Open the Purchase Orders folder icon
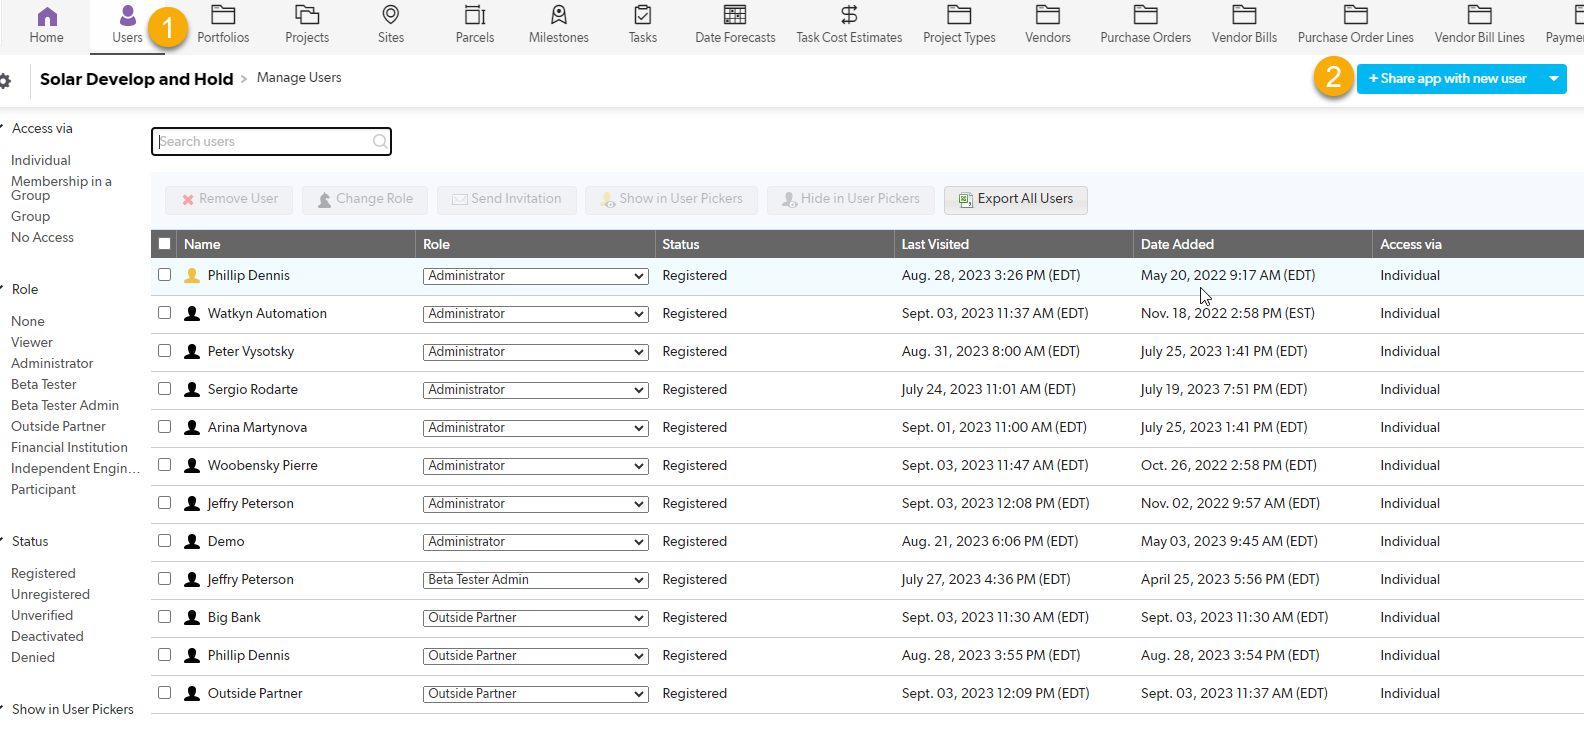1584x732 pixels. click(1146, 15)
